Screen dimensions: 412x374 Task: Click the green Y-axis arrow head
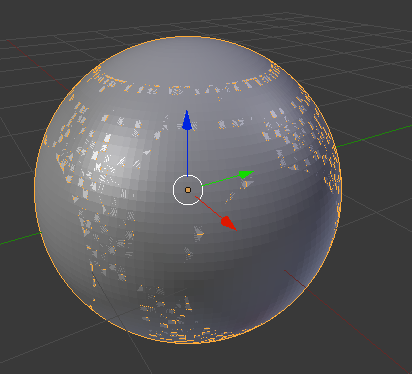[x=246, y=174]
